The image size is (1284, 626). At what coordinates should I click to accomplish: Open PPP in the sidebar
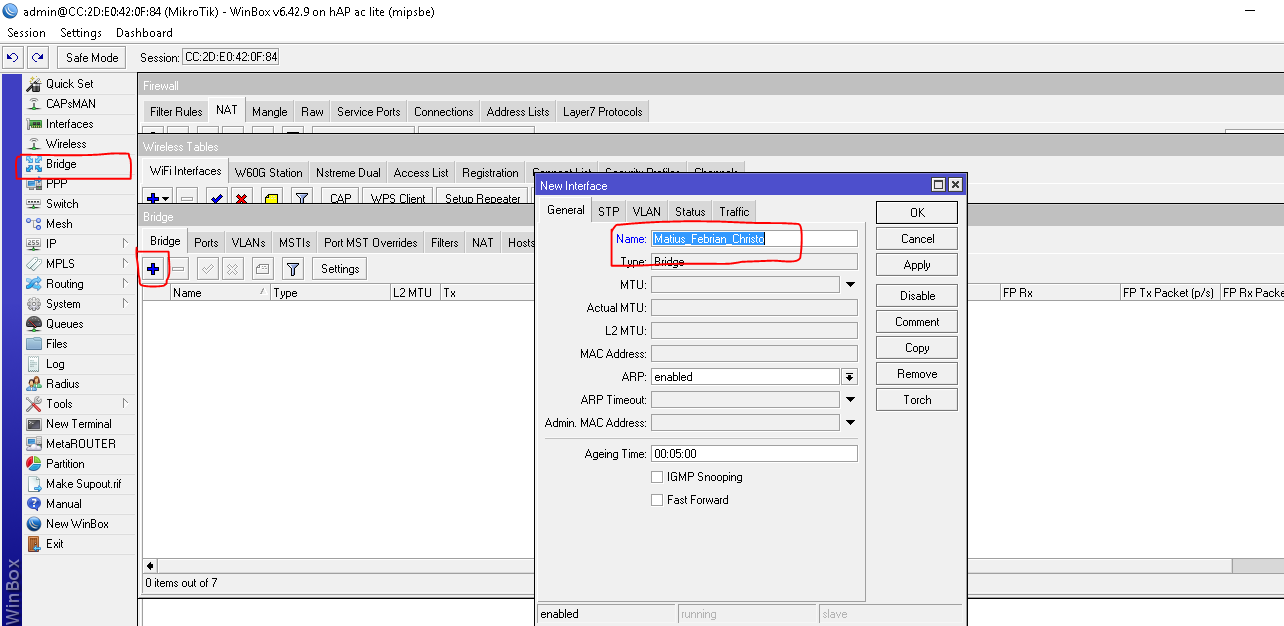click(56, 184)
